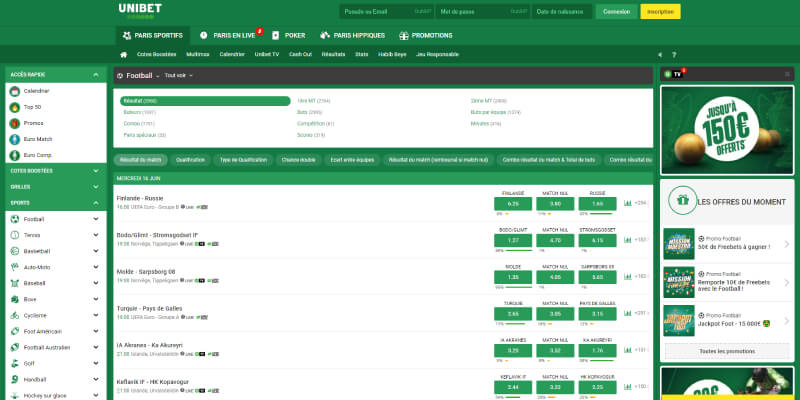800x400 pixels.
Task: Click Toutes les promotions button
Action: [727, 351]
